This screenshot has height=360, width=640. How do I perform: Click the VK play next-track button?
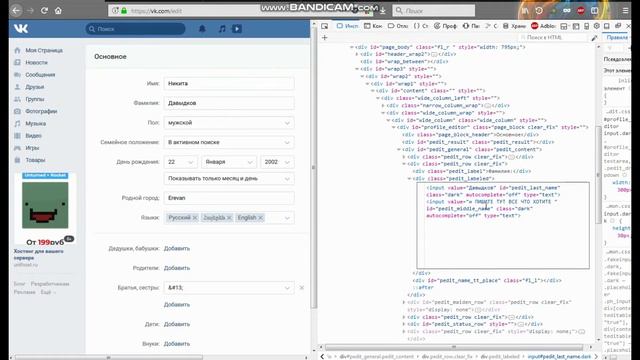(237, 29)
